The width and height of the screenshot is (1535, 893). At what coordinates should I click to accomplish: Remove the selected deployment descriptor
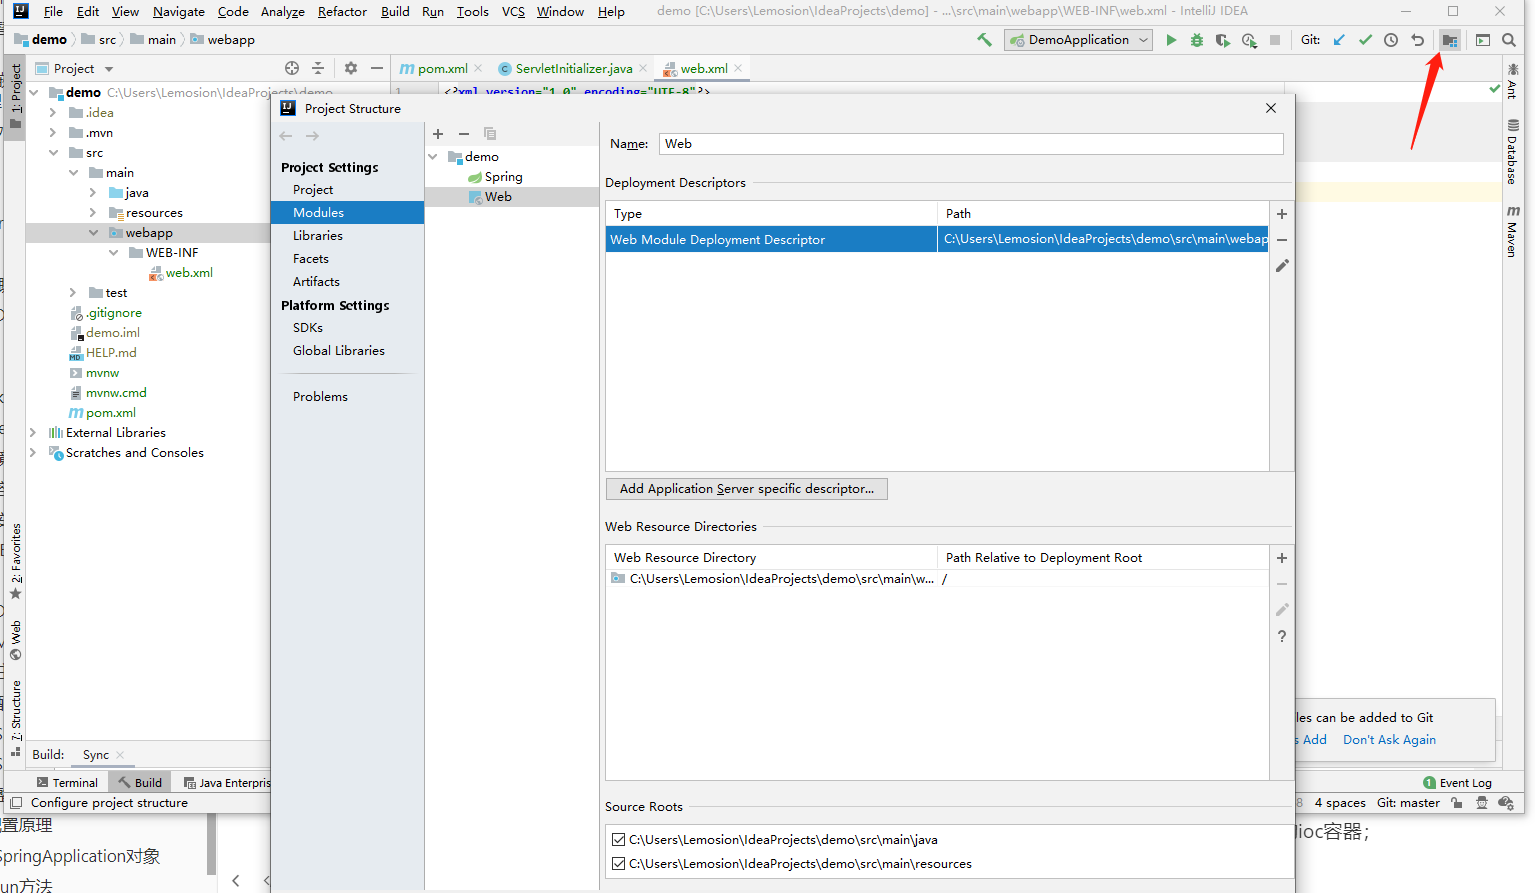pyautogui.click(x=1282, y=240)
